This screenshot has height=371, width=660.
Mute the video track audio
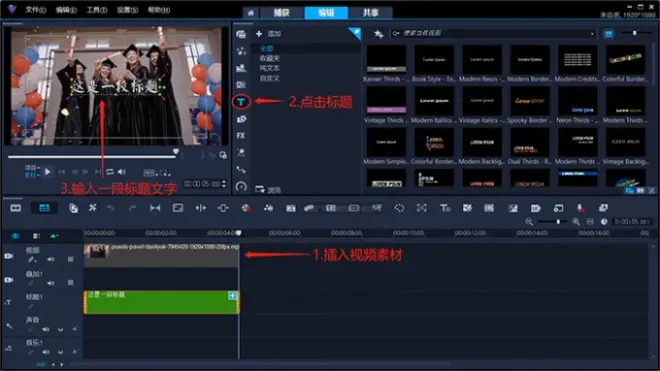[51, 259]
